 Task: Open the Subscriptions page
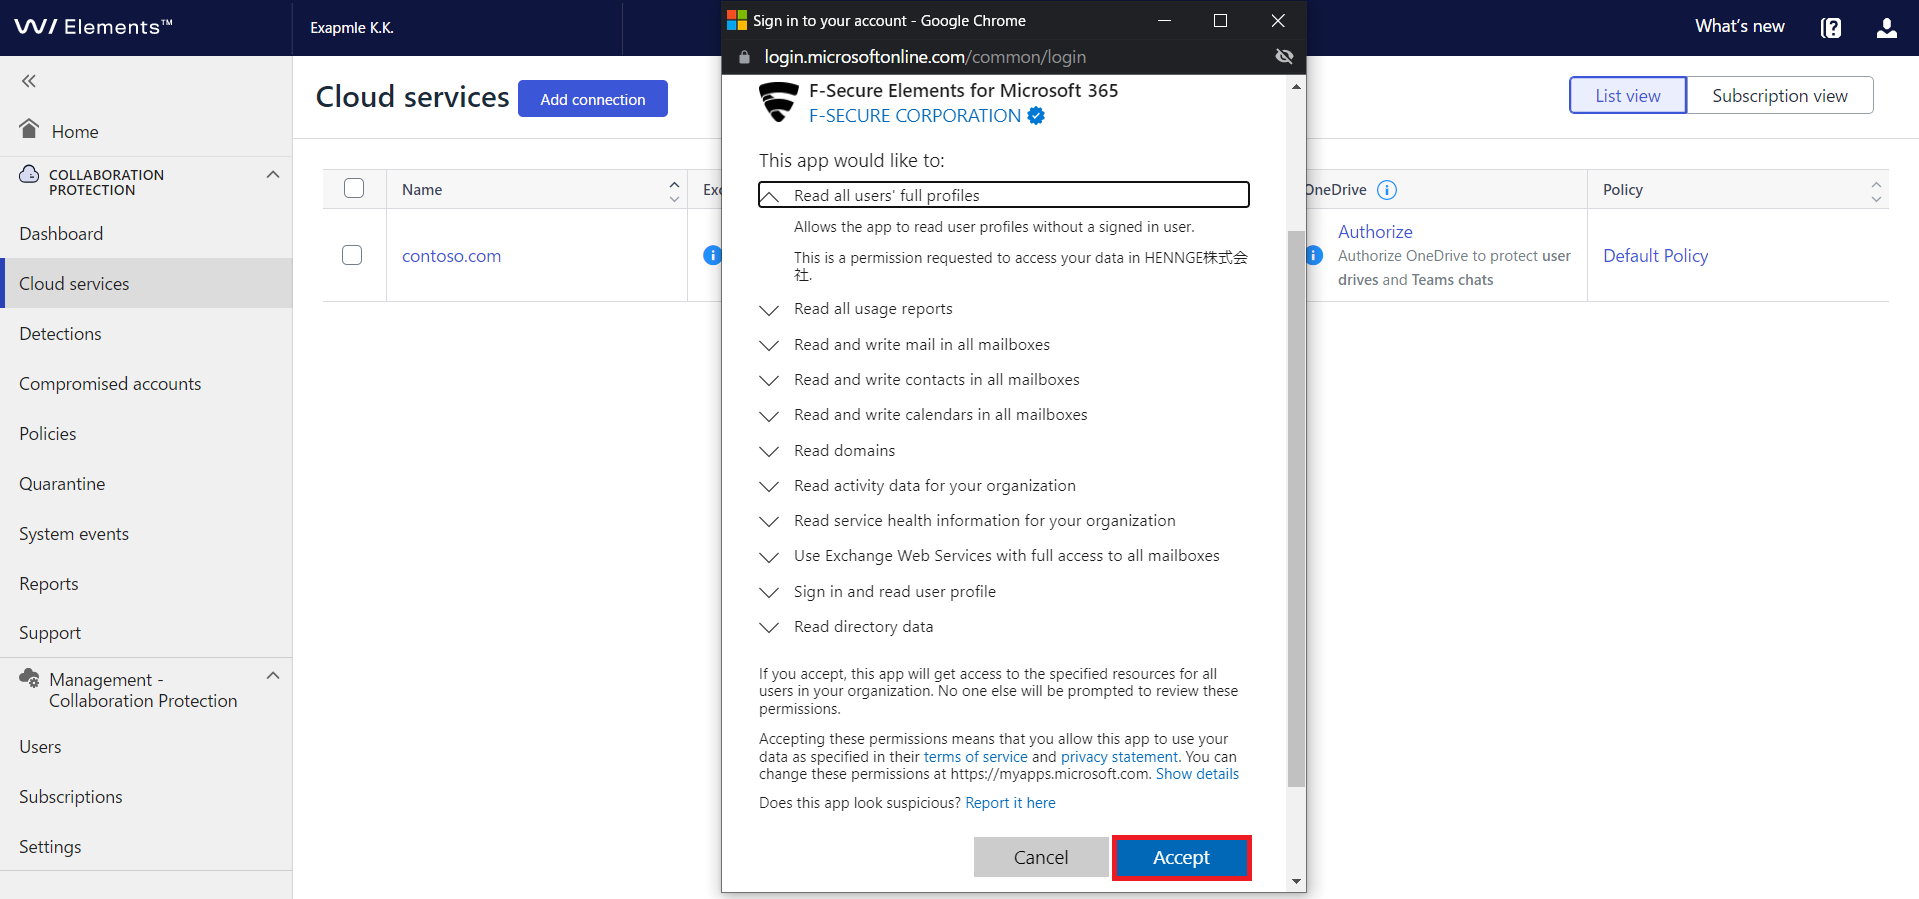(x=71, y=797)
